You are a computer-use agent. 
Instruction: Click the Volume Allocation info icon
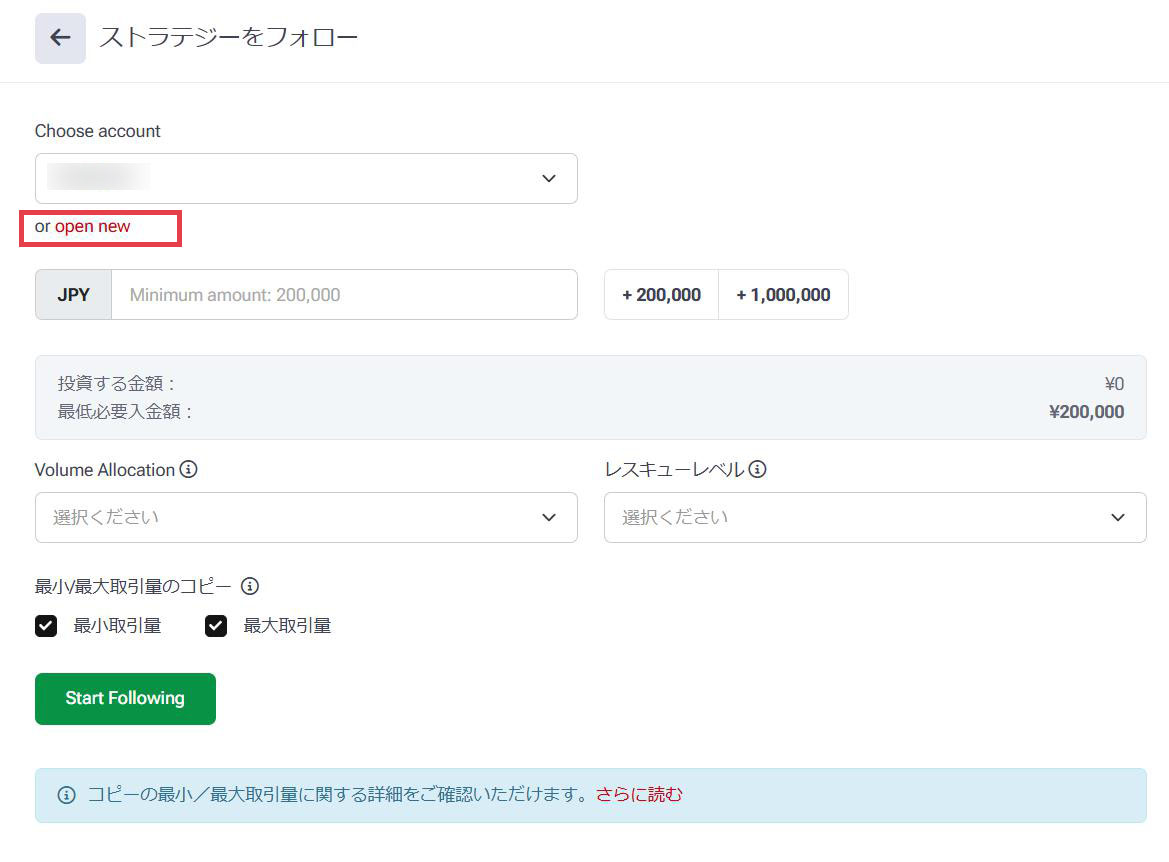(188, 469)
